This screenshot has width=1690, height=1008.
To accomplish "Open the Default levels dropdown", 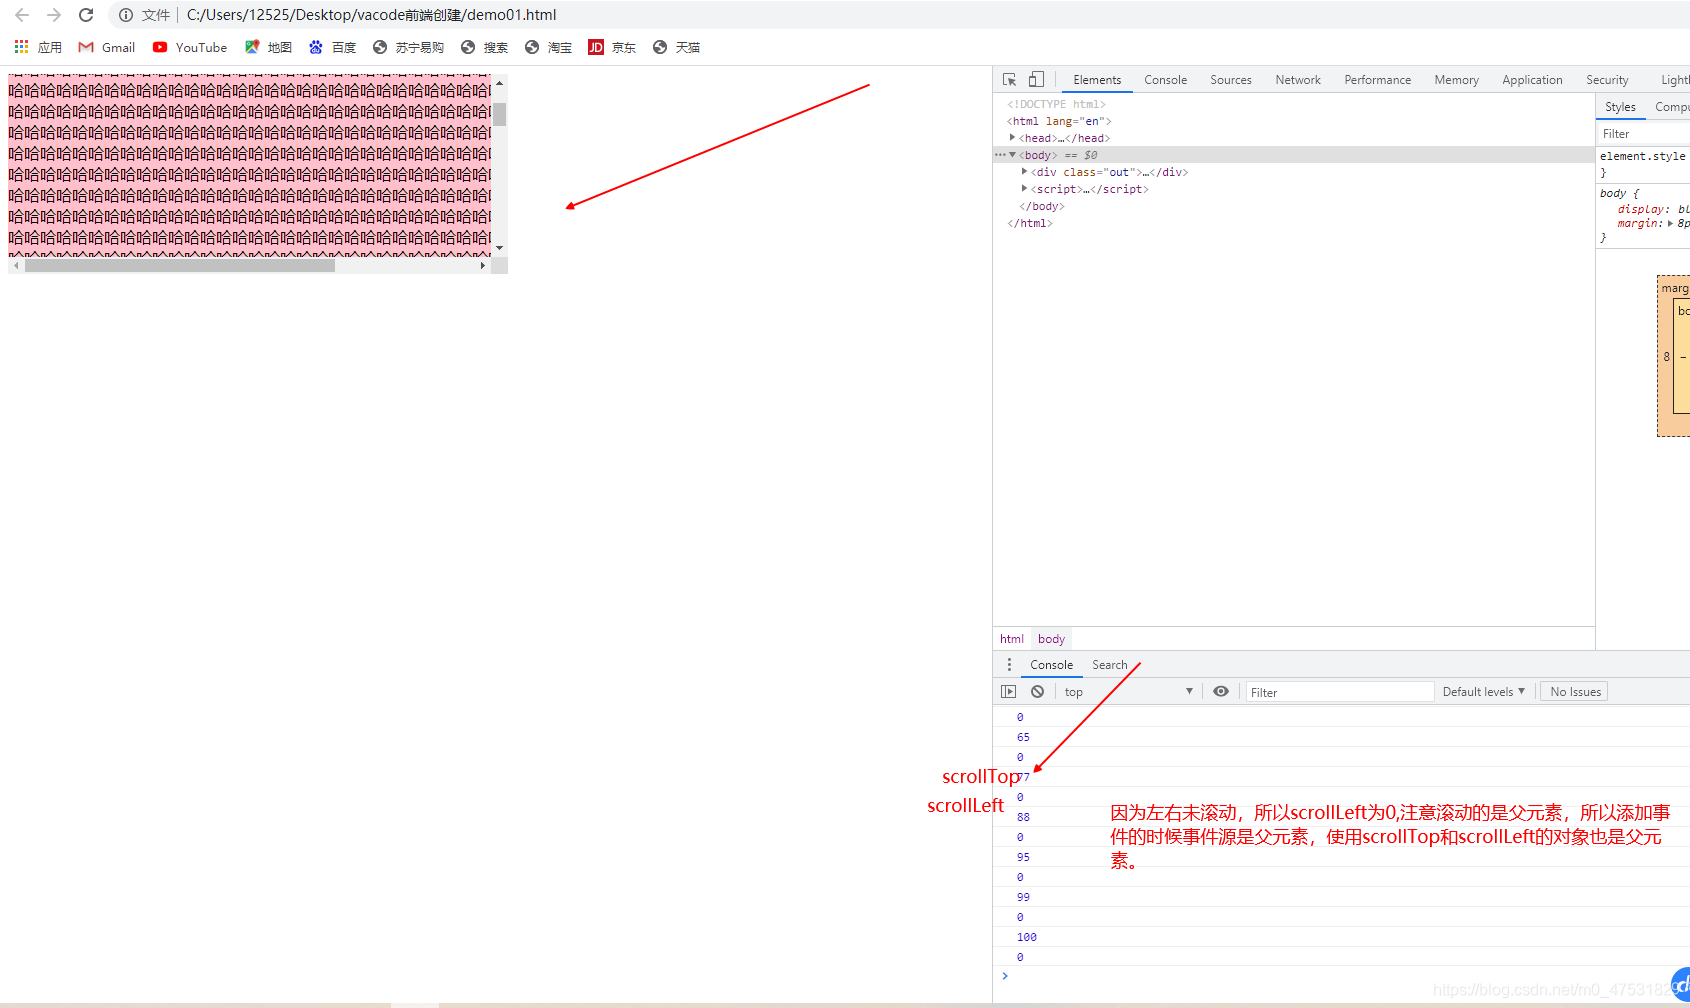I will pos(1483,692).
